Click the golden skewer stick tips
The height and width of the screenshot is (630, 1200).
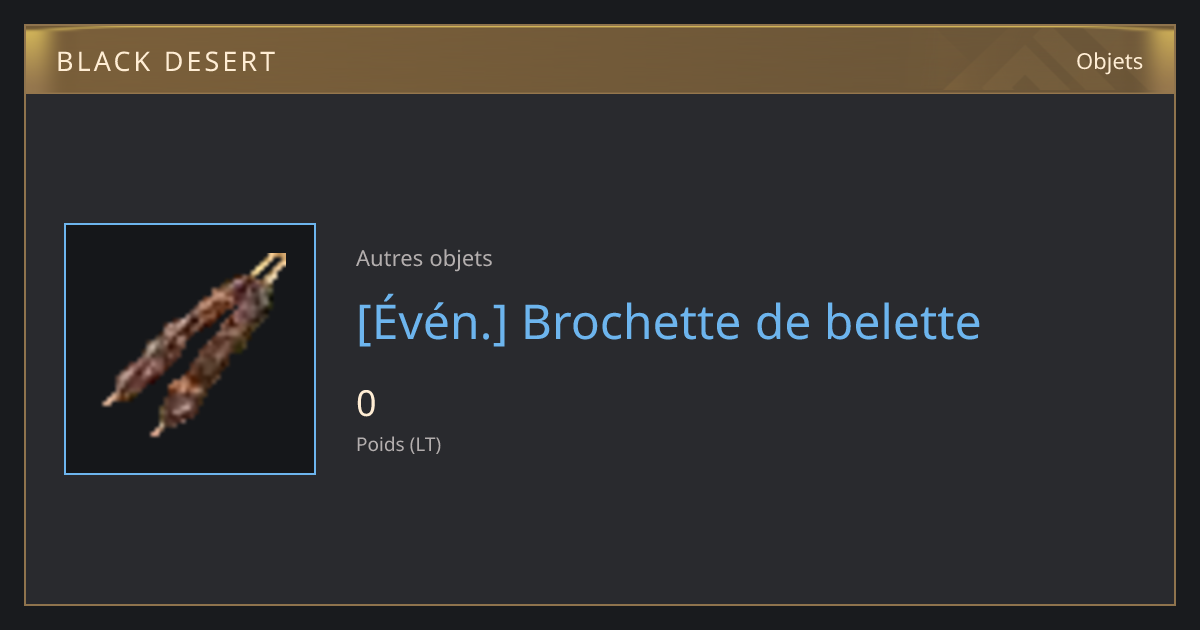[x=271, y=262]
